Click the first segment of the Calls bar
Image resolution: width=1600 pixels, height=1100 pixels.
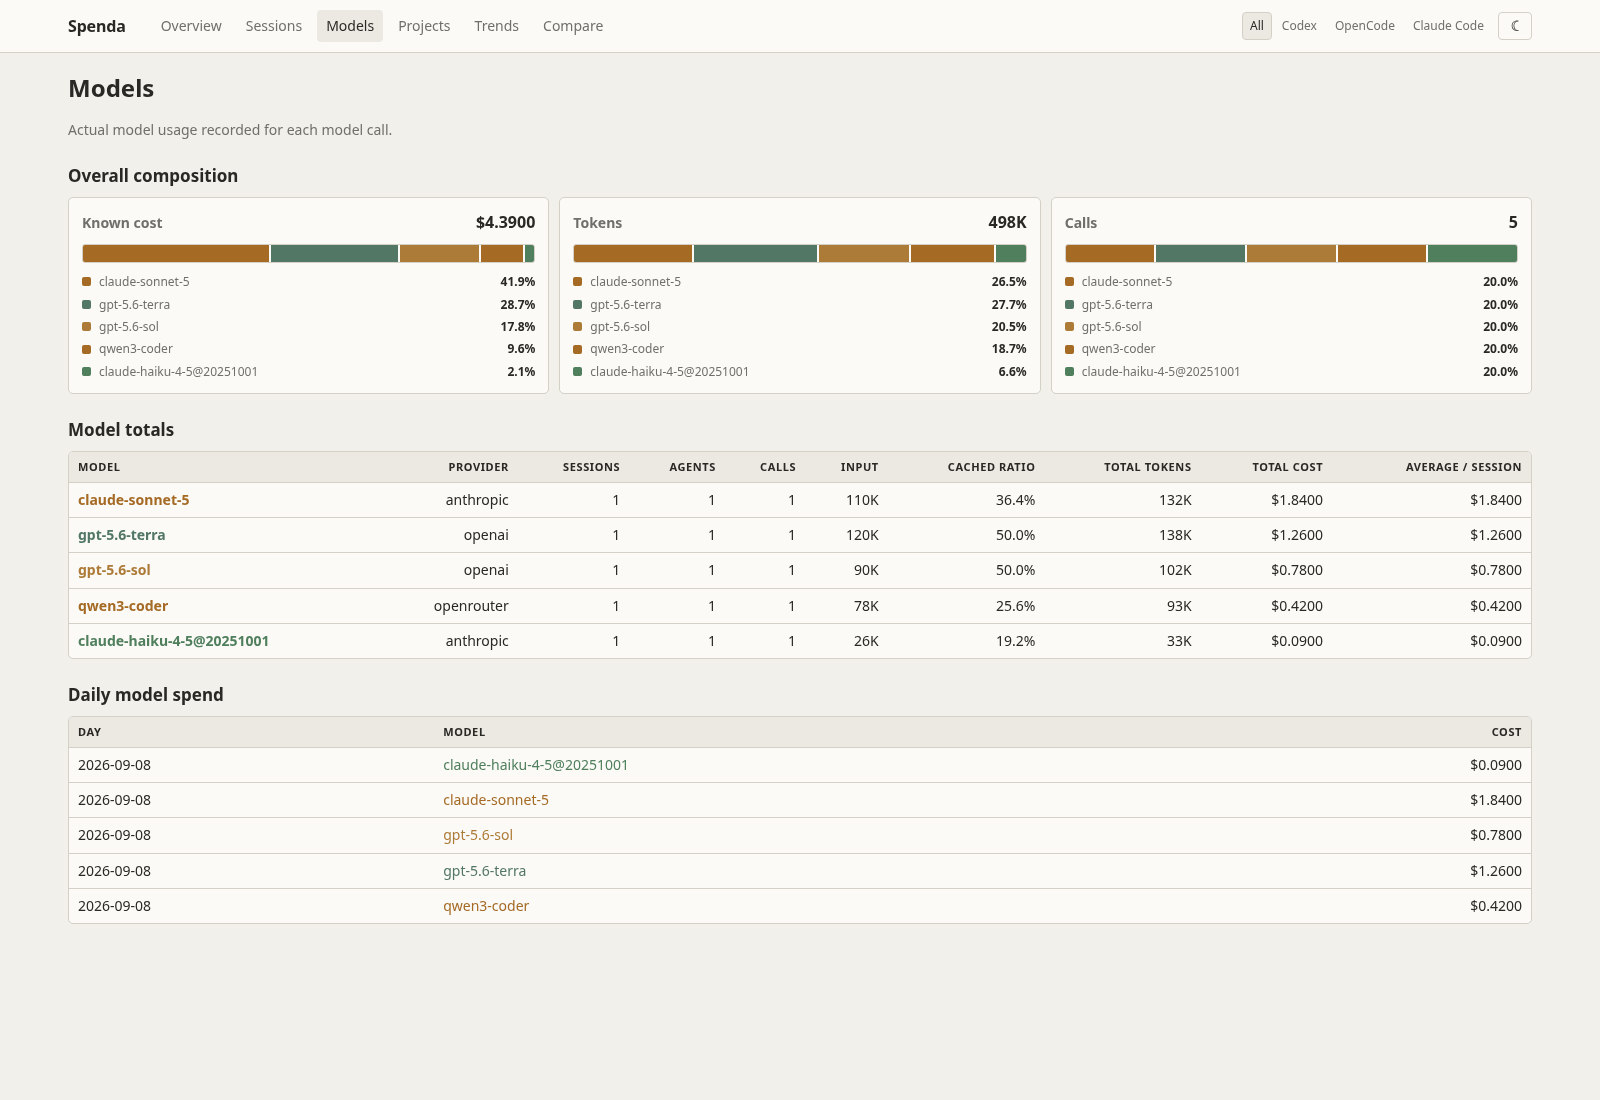[x=1110, y=254]
